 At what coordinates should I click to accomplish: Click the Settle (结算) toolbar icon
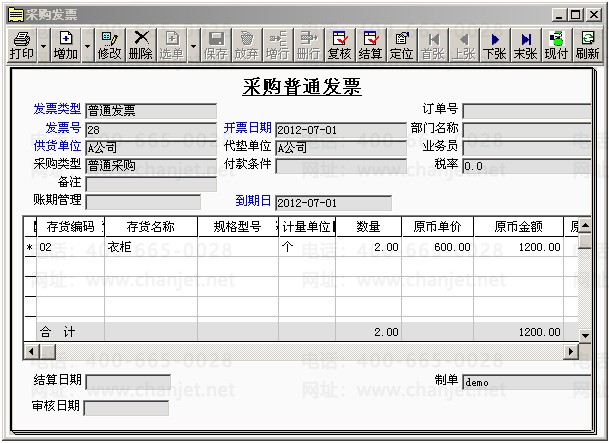(371, 44)
